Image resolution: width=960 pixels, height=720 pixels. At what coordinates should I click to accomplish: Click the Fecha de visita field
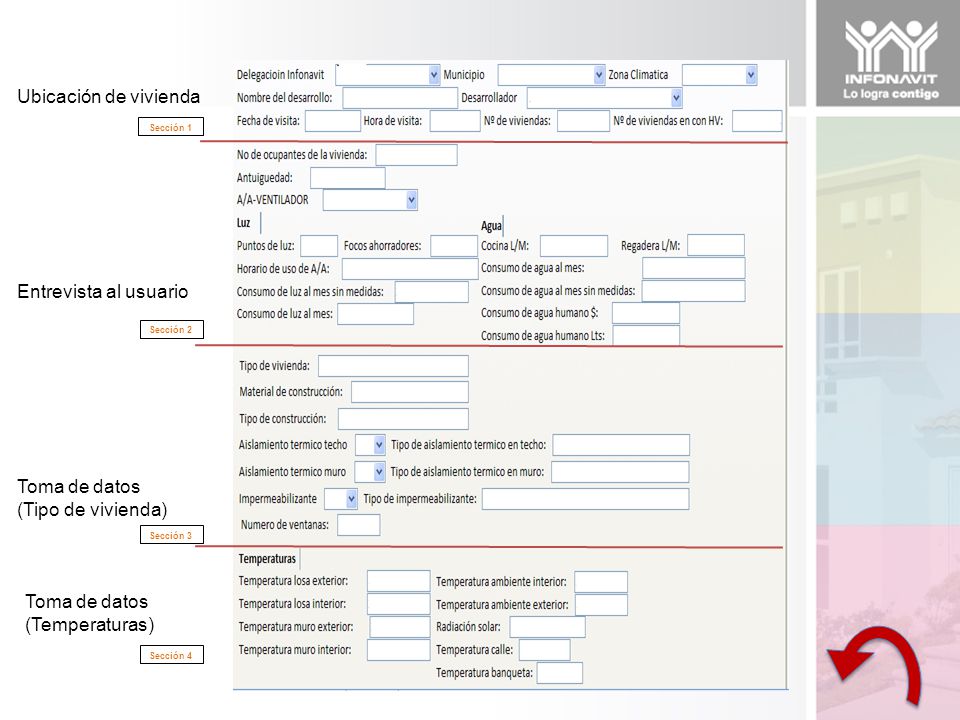[x=333, y=121]
